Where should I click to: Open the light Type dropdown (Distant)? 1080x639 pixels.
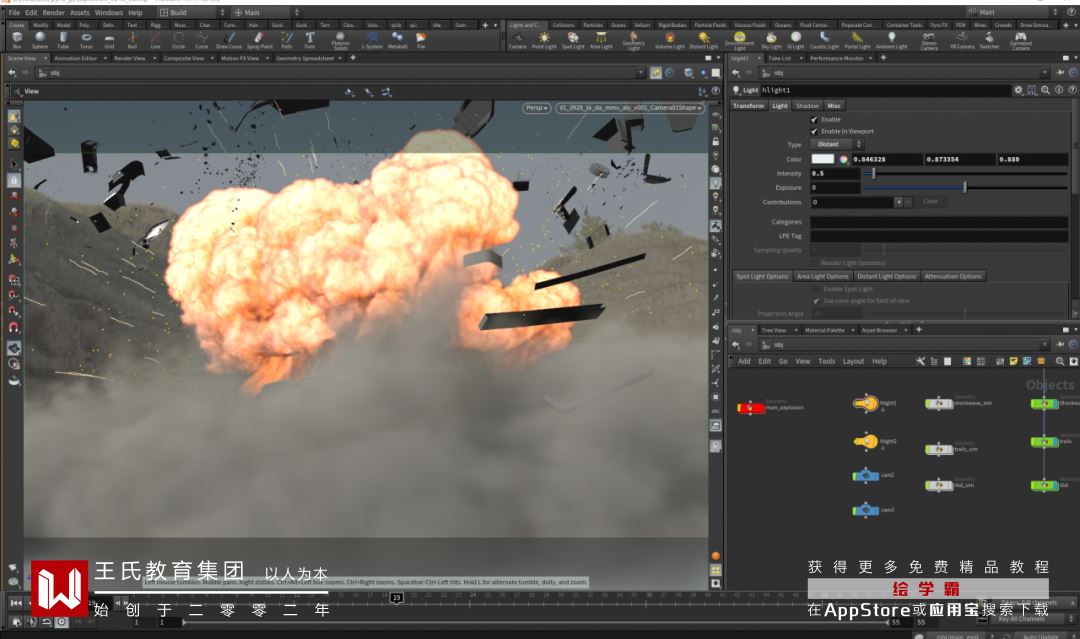837,144
